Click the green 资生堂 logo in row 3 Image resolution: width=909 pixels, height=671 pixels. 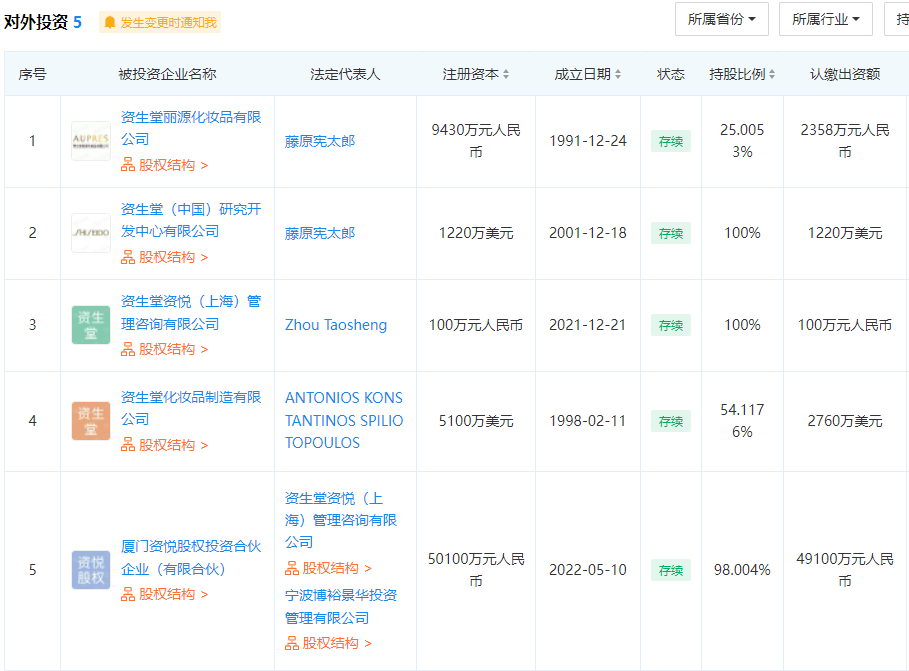point(91,325)
